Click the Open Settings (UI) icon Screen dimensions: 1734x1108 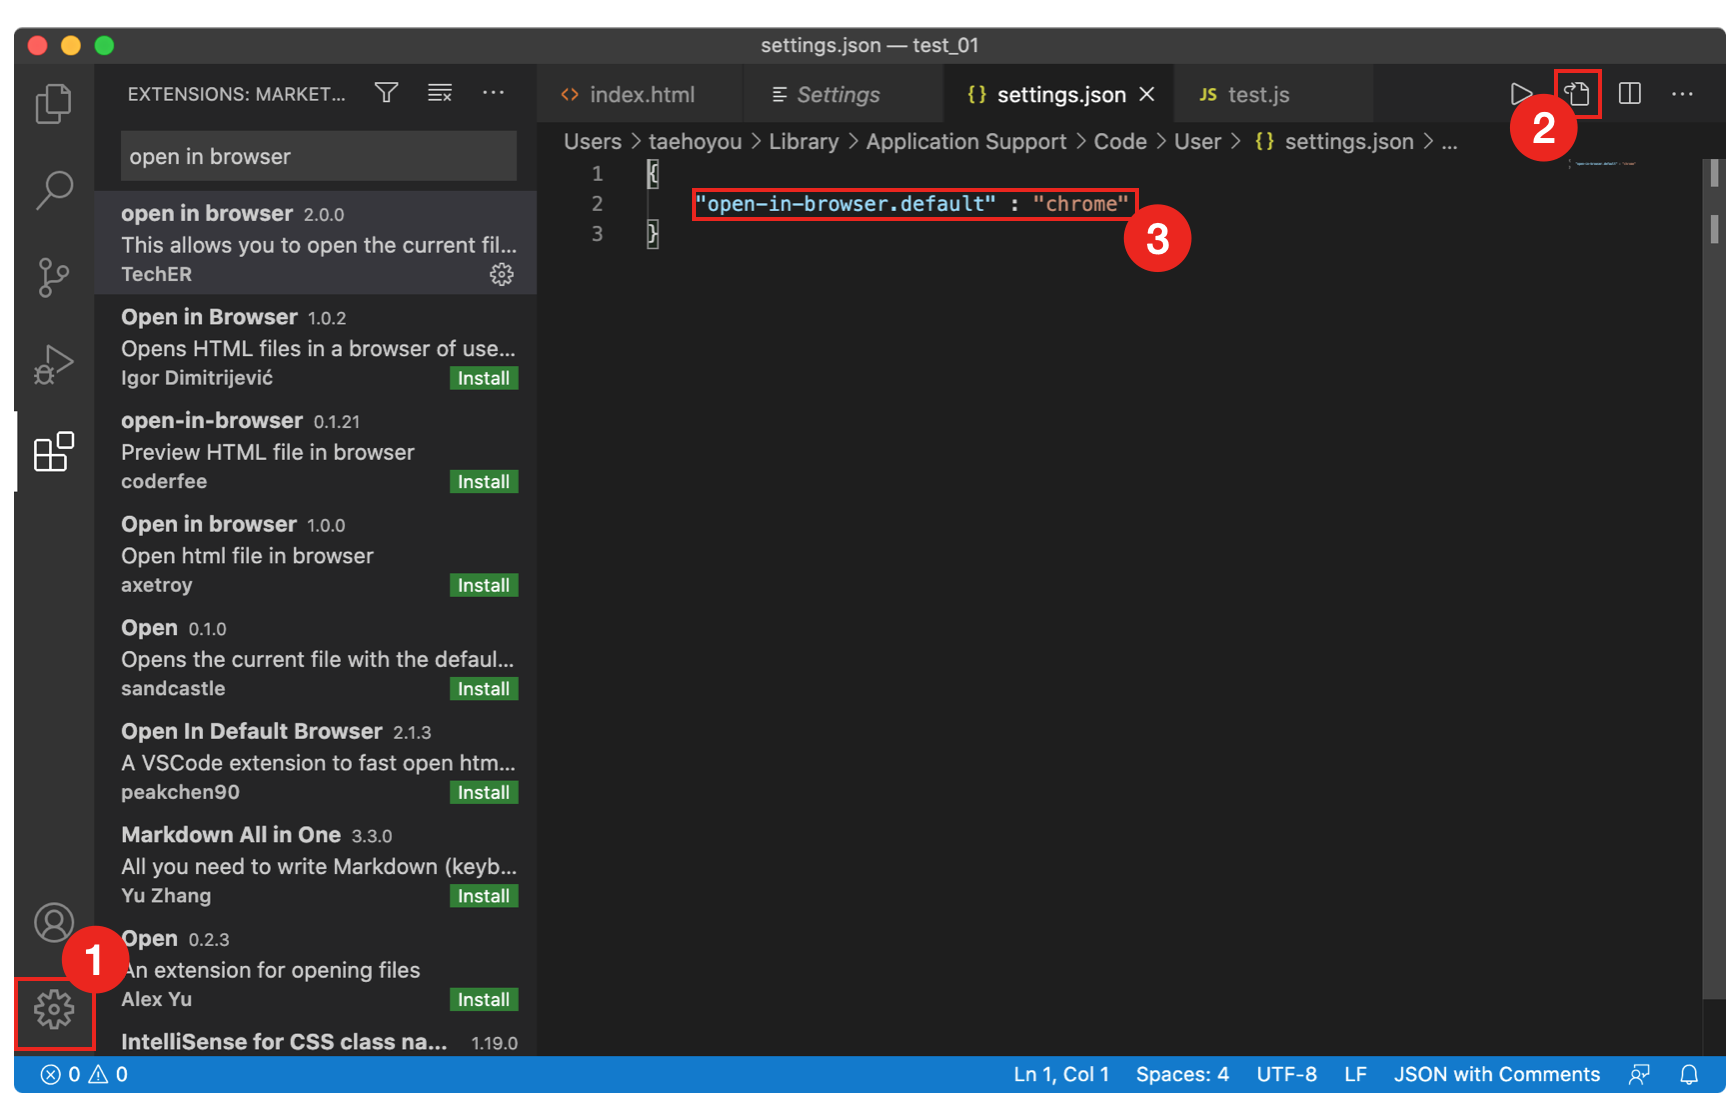1577,94
